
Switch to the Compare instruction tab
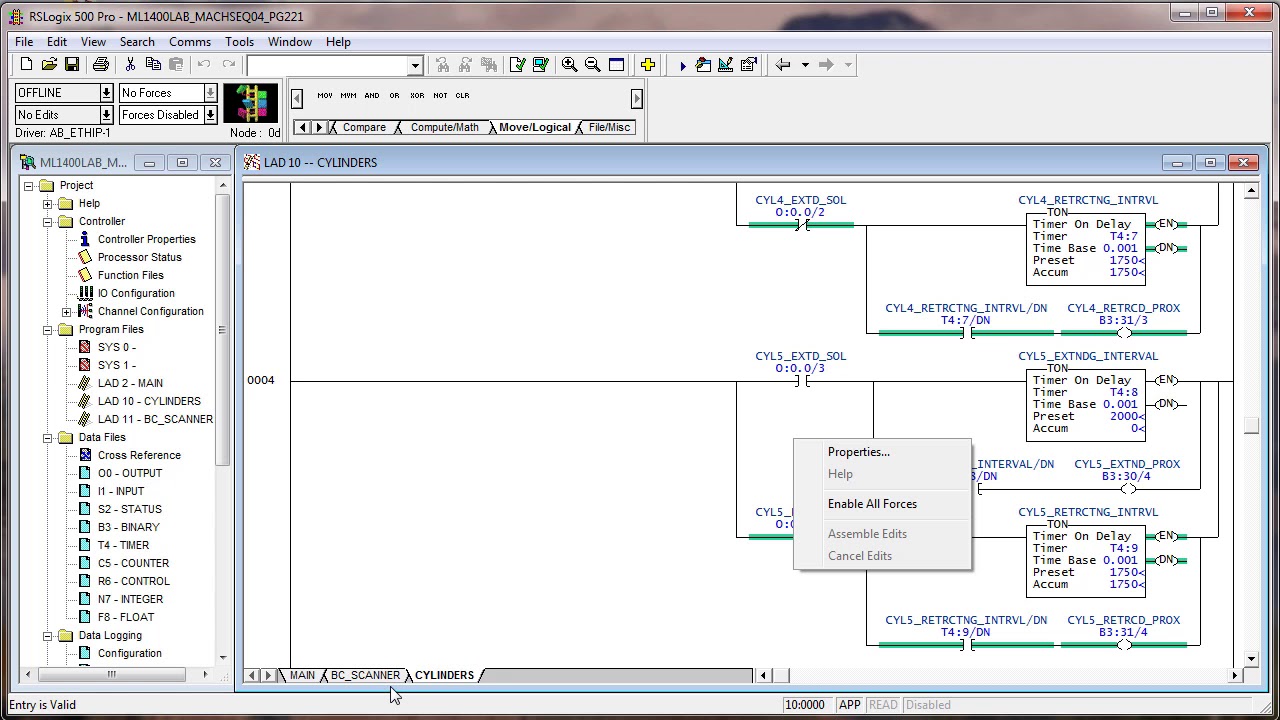pos(364,127)
